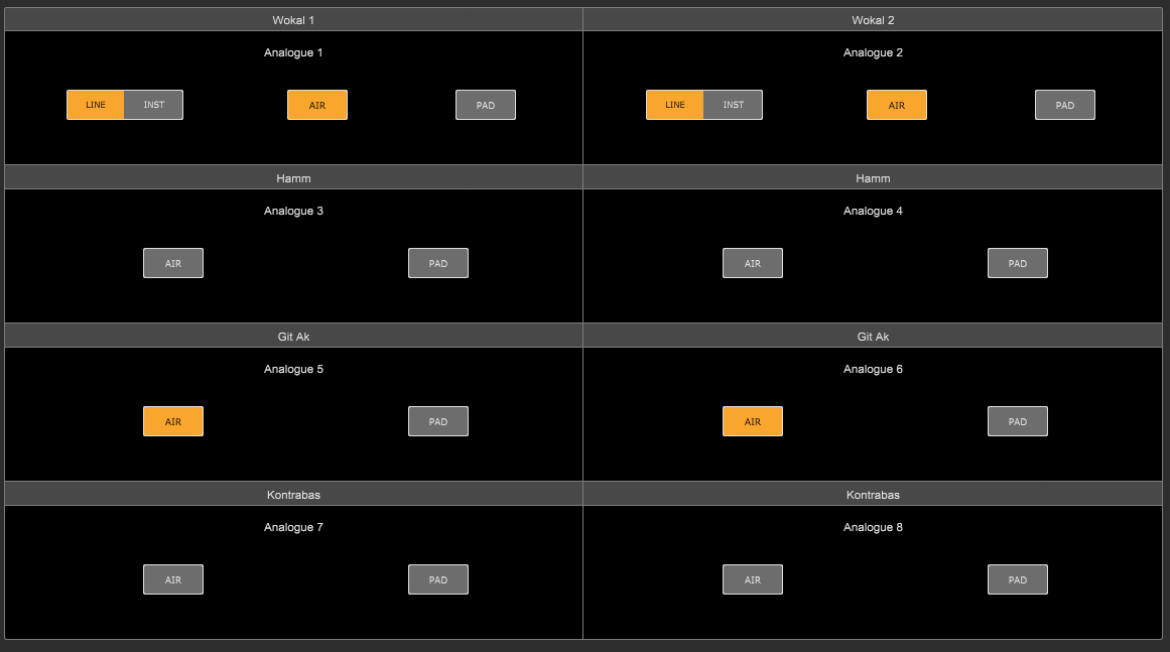Viewport: 1170px width, 652px height.
Task: Turn off AIR on Analogue 6
Action: (x=753, y=421)
